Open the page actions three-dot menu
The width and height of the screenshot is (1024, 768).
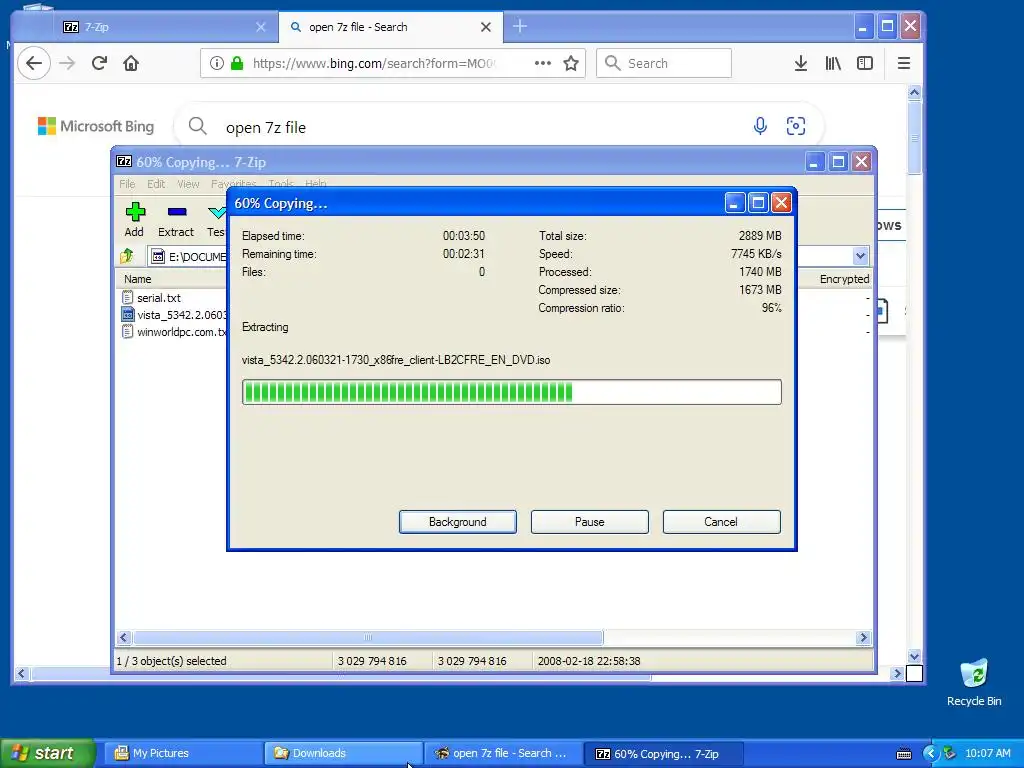coord(543,63)
